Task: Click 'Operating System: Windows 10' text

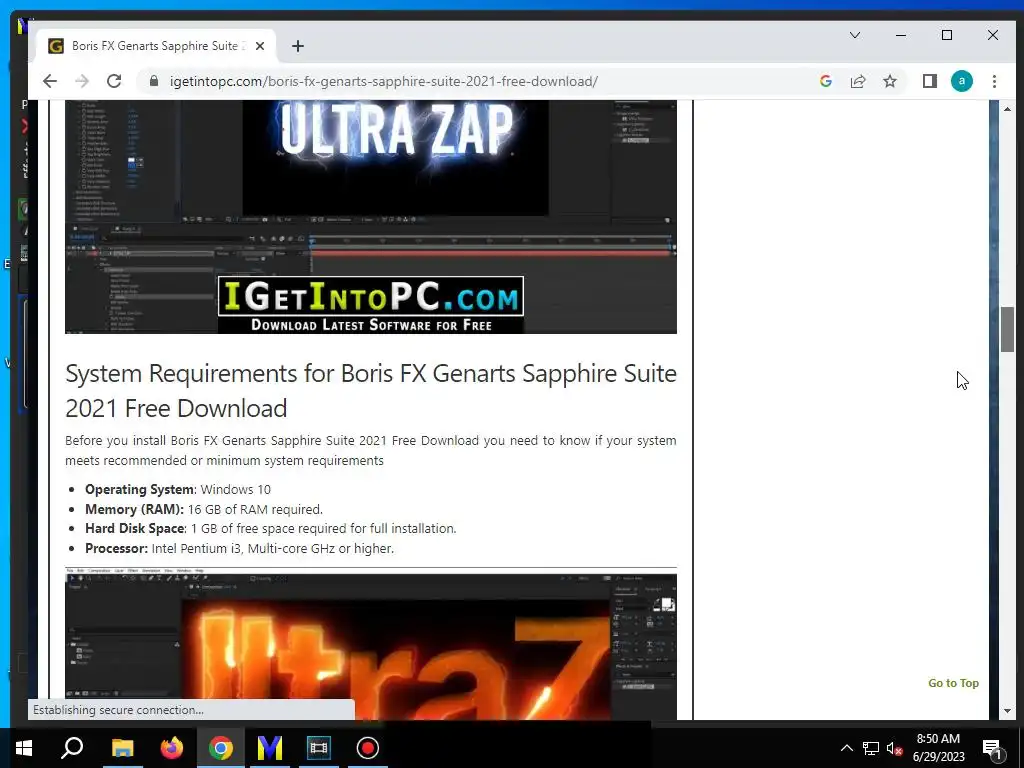Action: pyautogui.click(x=178, y=489)
